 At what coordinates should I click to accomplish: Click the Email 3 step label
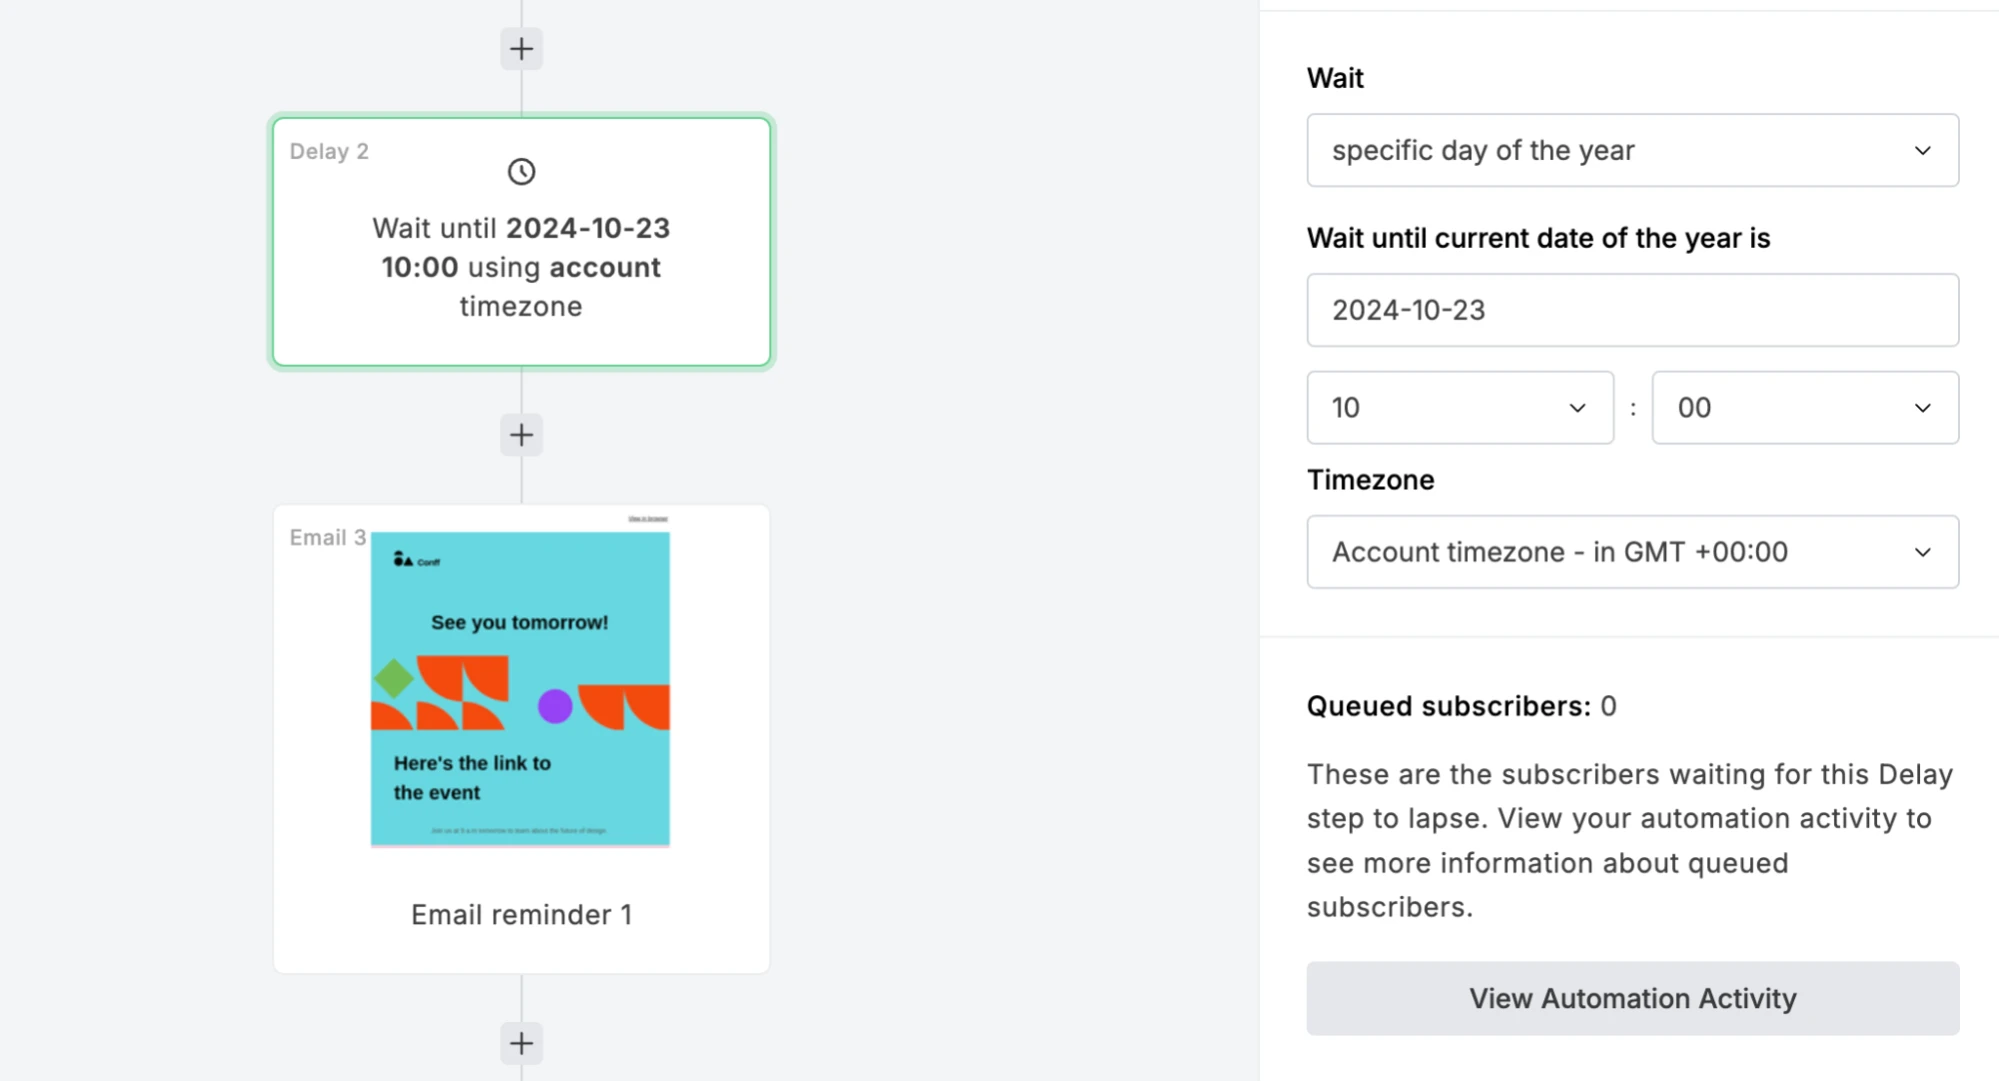coord(327,538)
